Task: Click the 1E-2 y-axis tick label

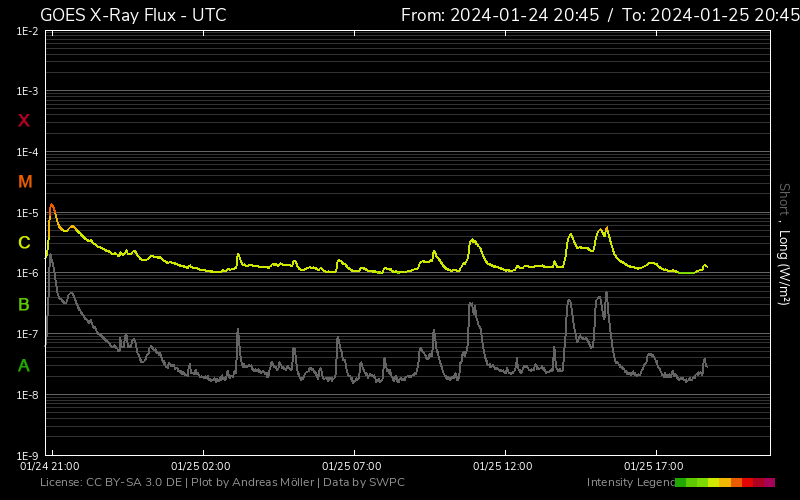Action: 27,32
